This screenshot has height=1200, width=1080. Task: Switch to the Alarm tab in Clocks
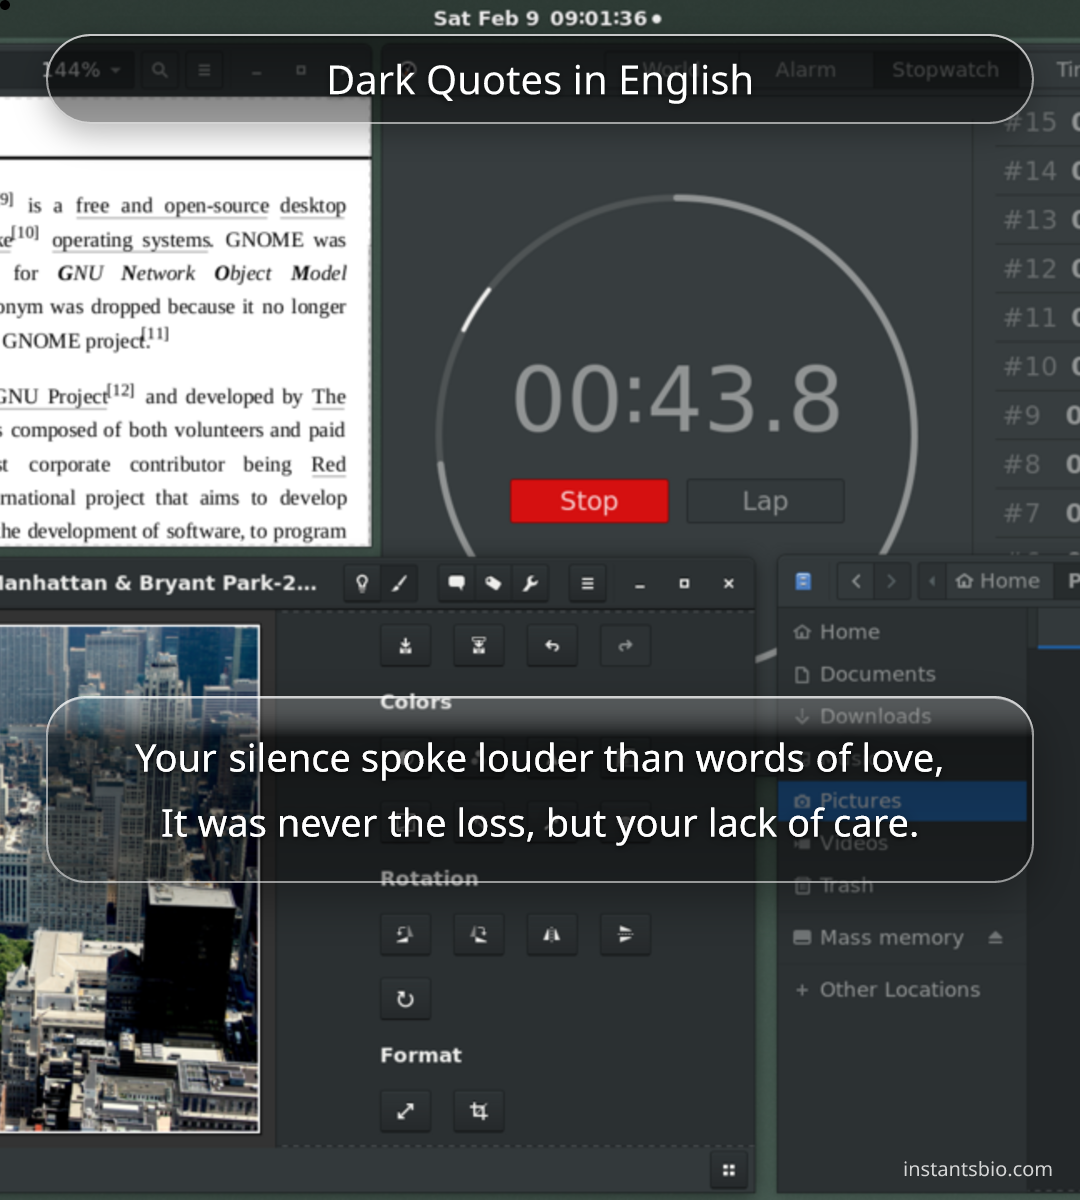[x=805, y=70]
